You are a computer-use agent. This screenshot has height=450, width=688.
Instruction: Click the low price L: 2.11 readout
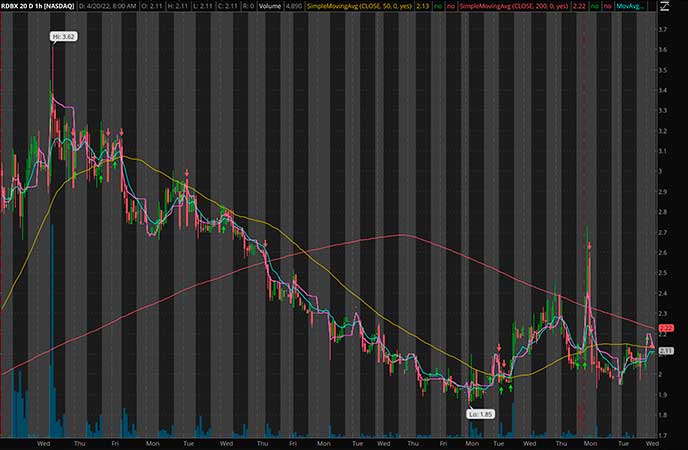tap(200, 5)
